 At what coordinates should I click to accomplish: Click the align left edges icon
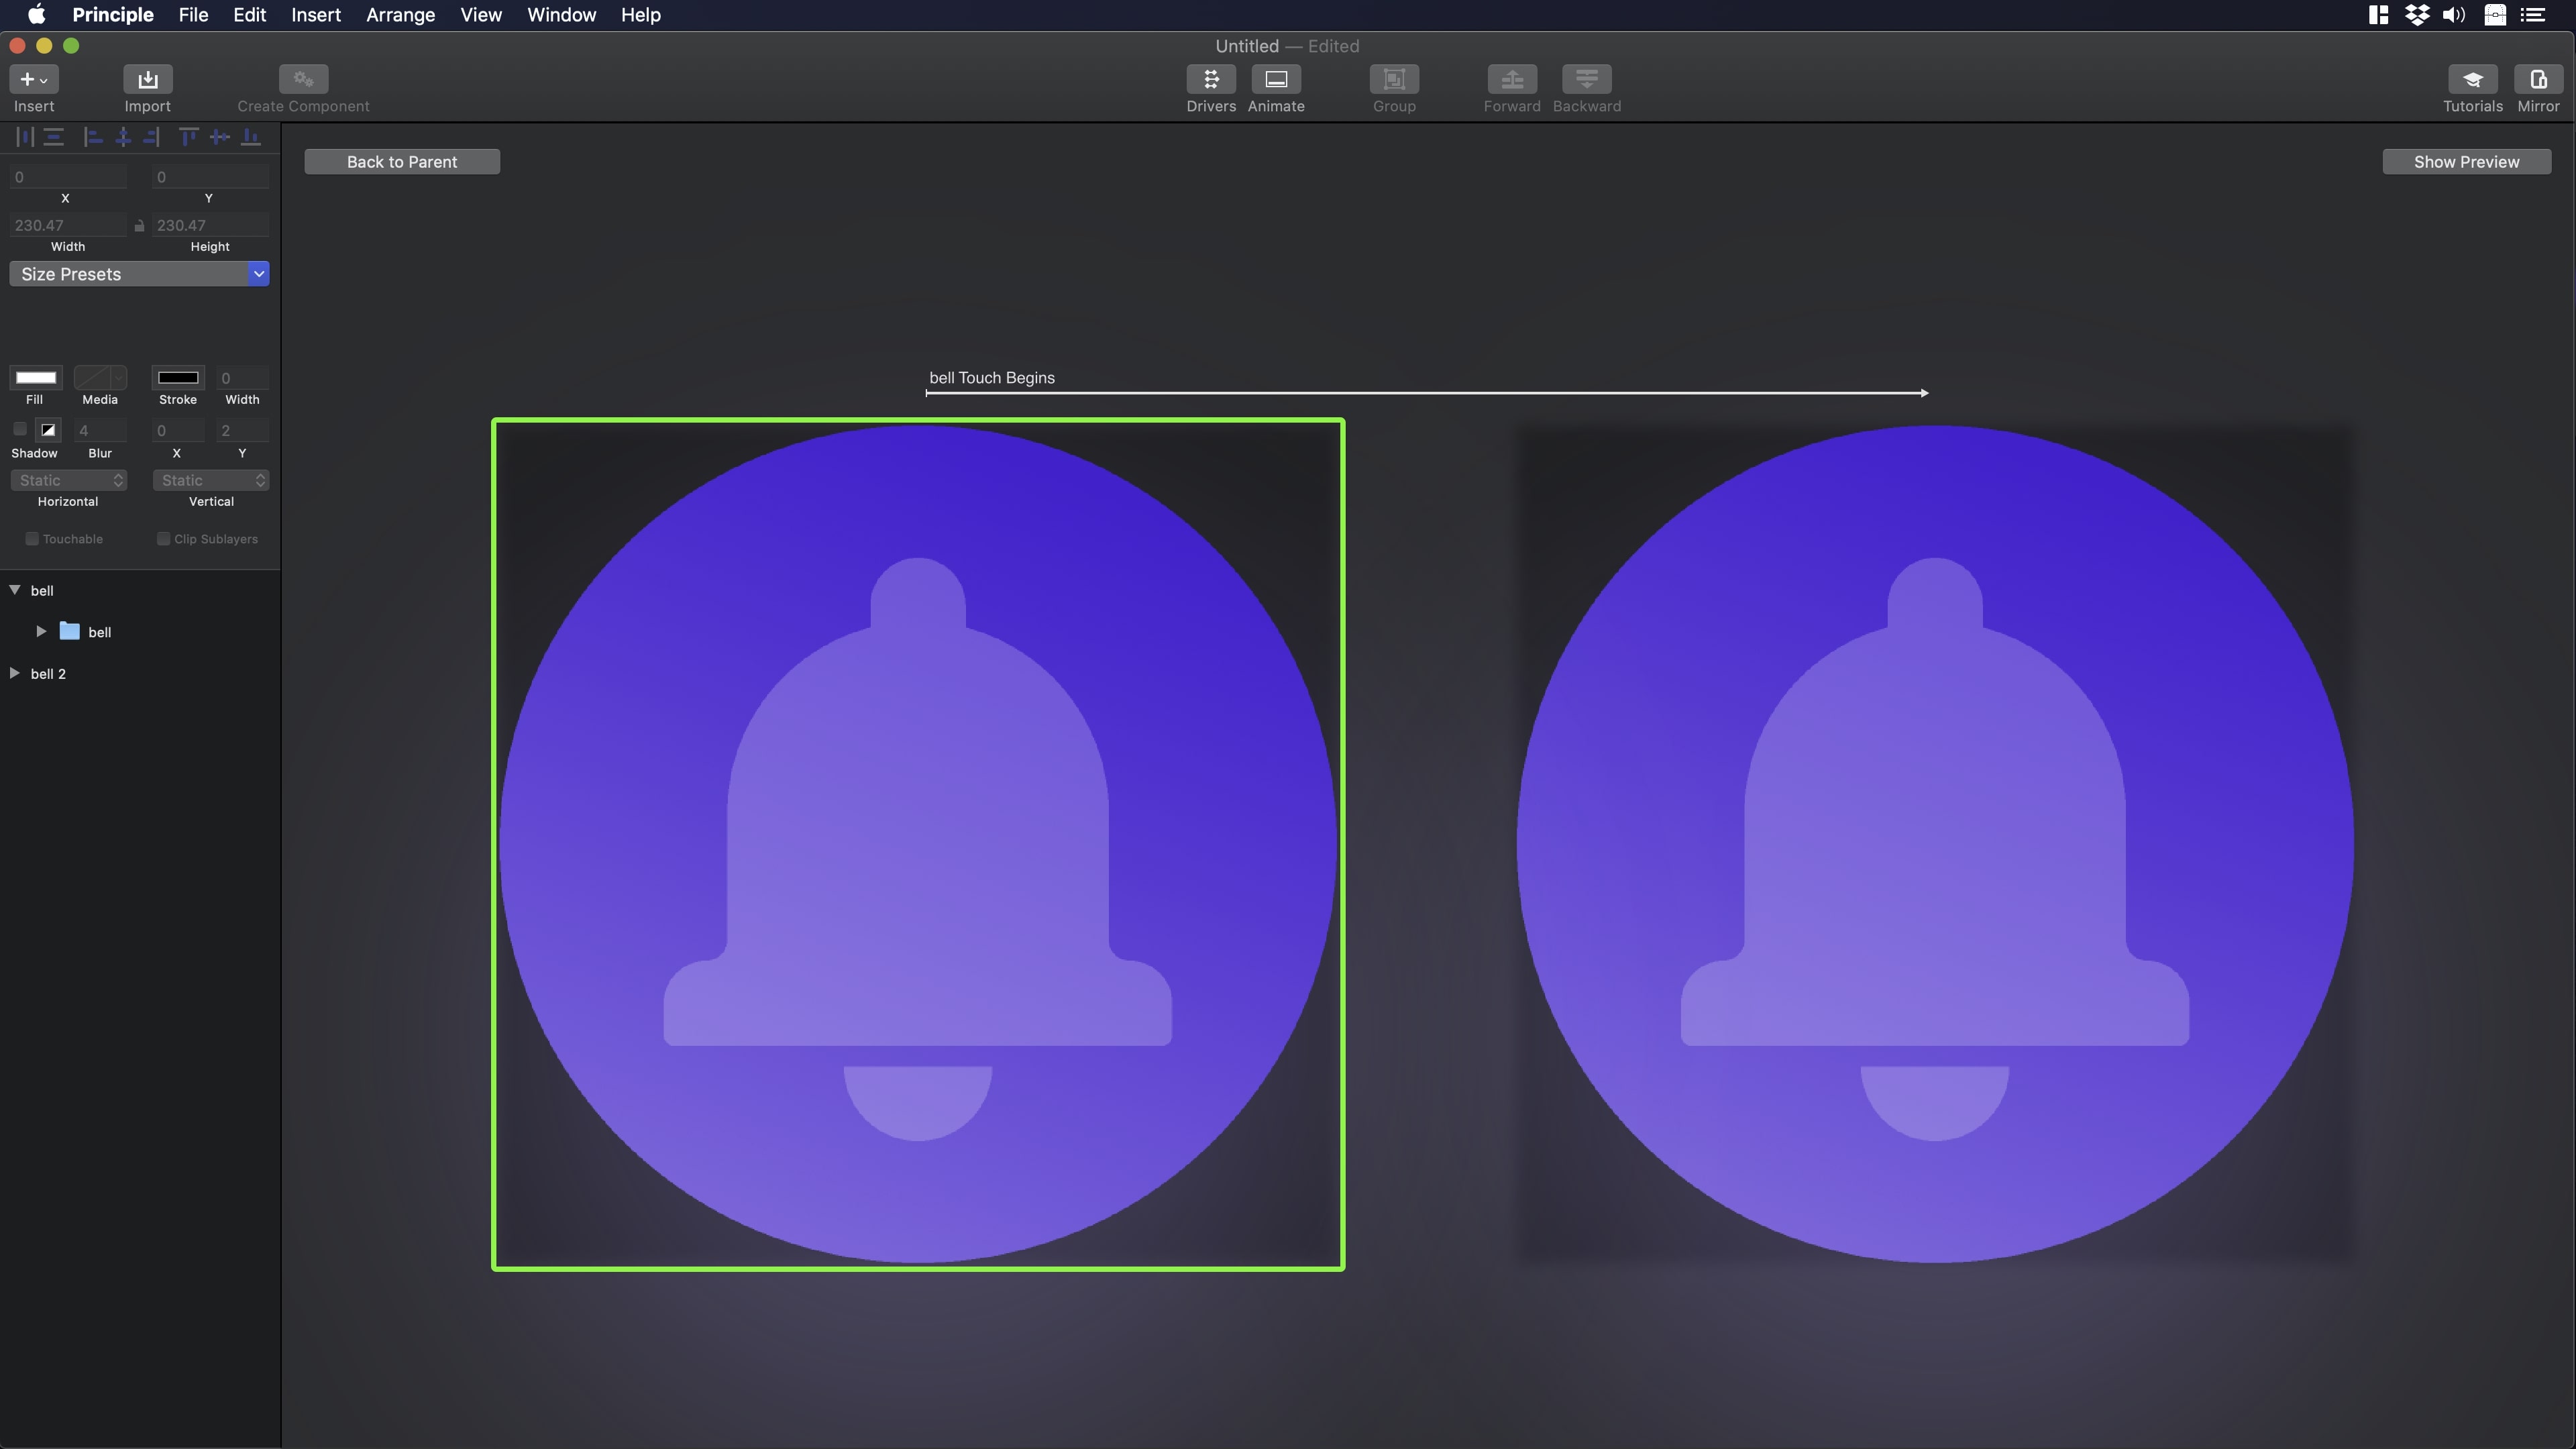pyautogui.click(x=93, y=138)
